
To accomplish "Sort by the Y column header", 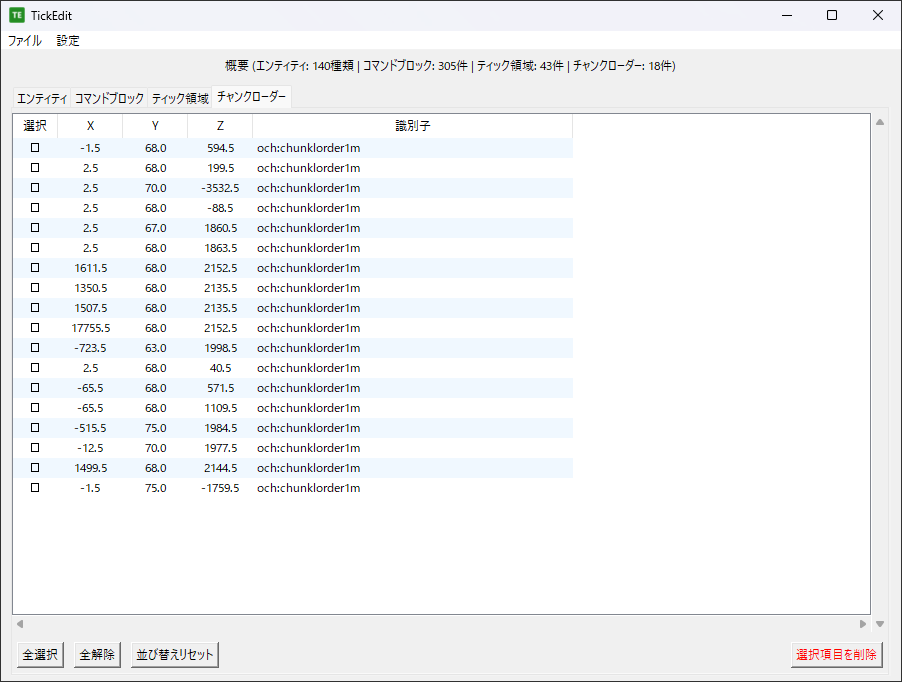I will point(155,126).
